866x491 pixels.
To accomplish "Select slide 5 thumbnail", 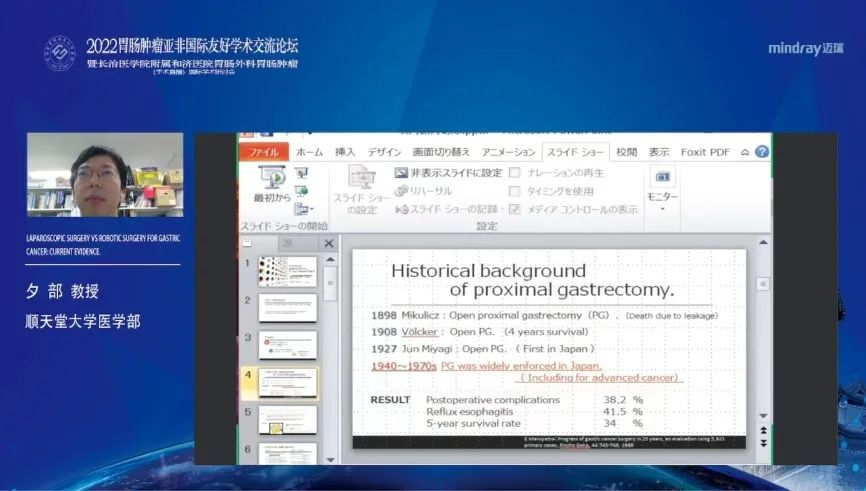I will tap(287, 419).
